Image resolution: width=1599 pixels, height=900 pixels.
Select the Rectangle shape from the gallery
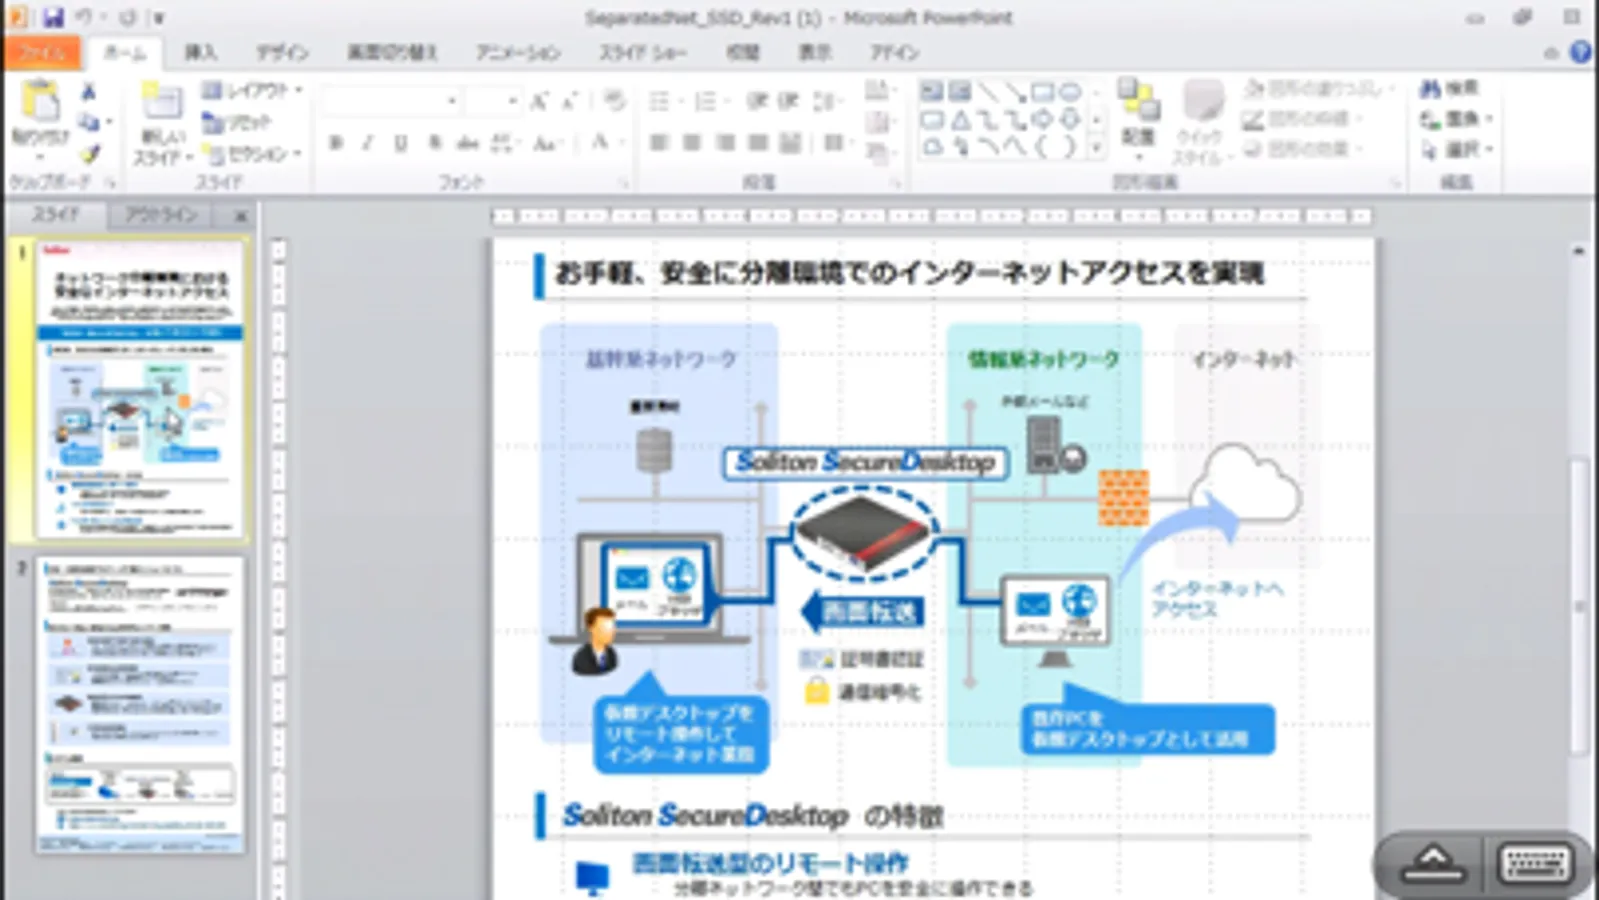(x=1042, y=92)
